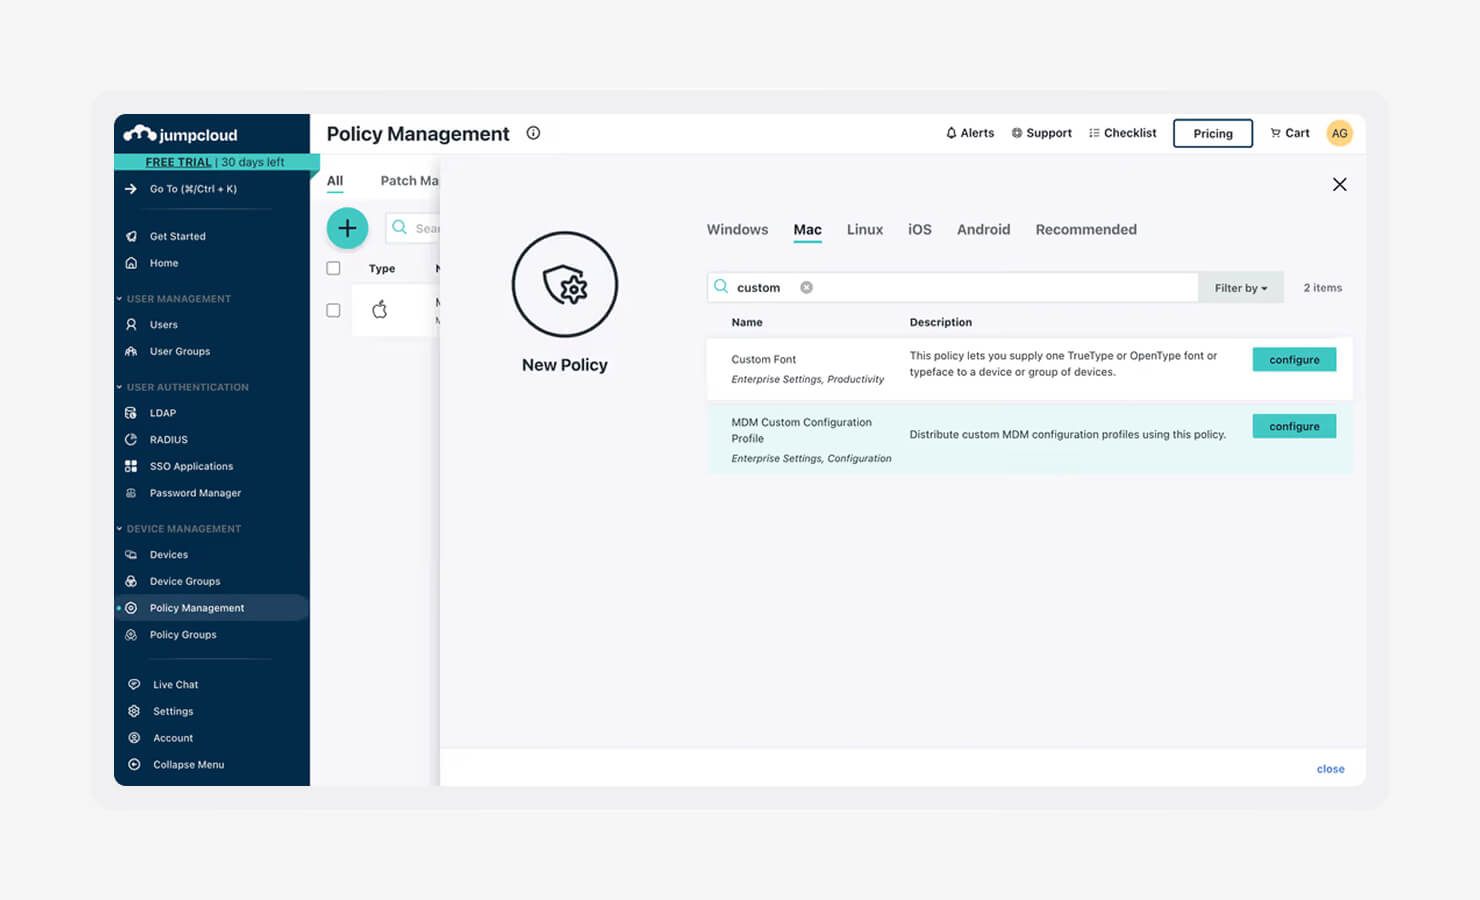Image resolution: width=1480 pixels, height=900 pixels.
Task: Click the SSO Applications grid icon
Action: (131, 466)
